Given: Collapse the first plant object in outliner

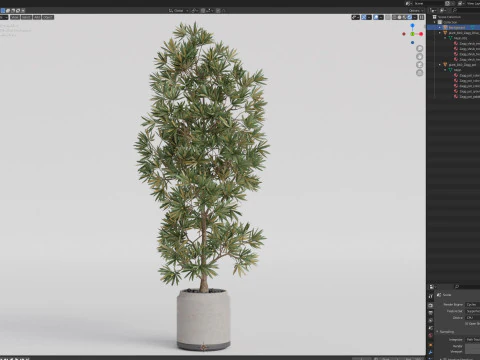Looking at the screenshot, I should point(440,33).
